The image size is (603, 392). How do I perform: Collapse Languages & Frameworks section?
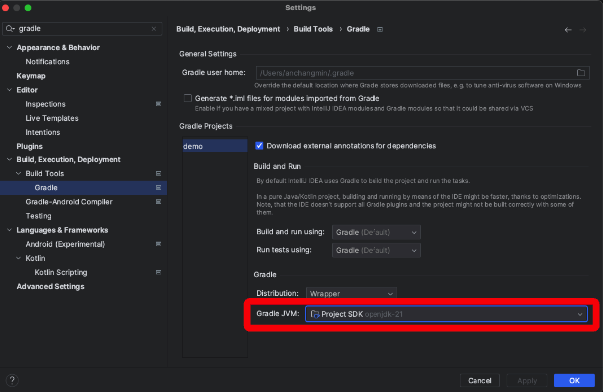click(9, 230)
